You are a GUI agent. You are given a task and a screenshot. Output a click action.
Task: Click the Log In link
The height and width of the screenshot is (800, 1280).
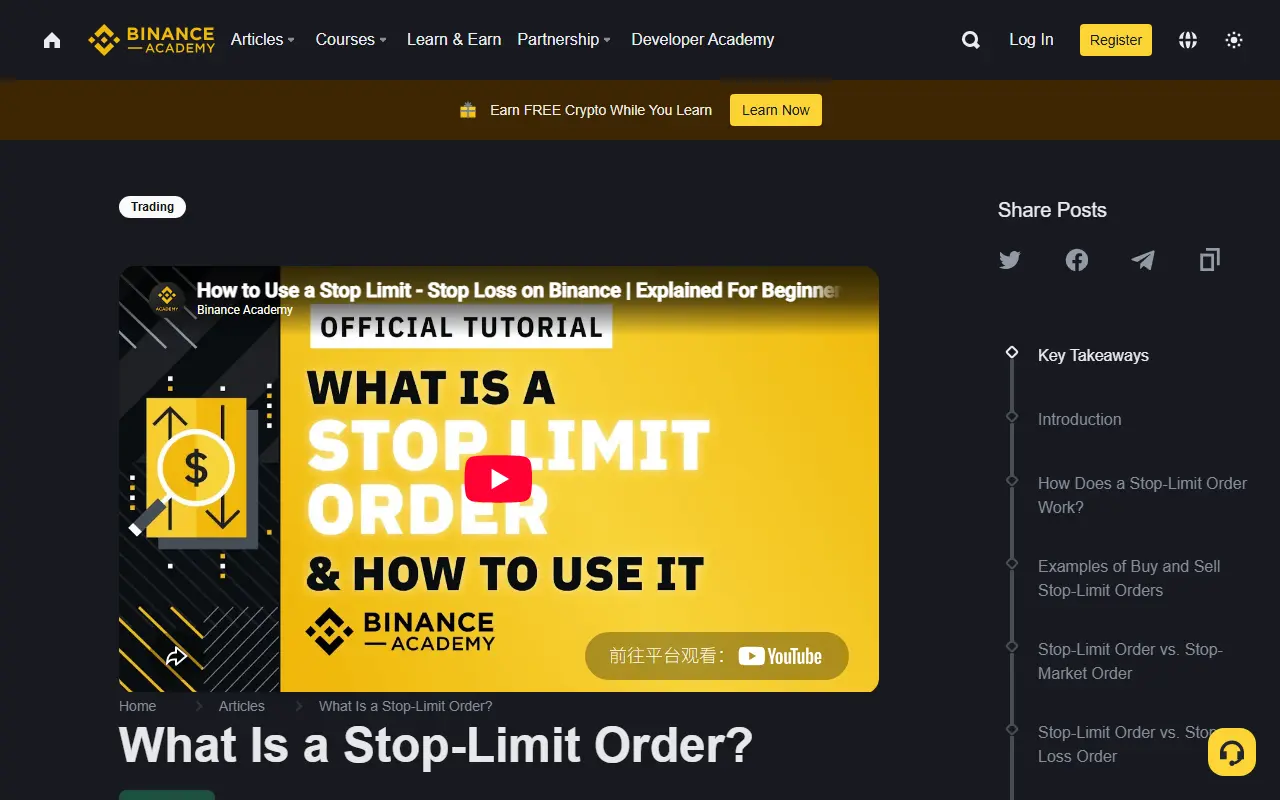pos(1031,40)
